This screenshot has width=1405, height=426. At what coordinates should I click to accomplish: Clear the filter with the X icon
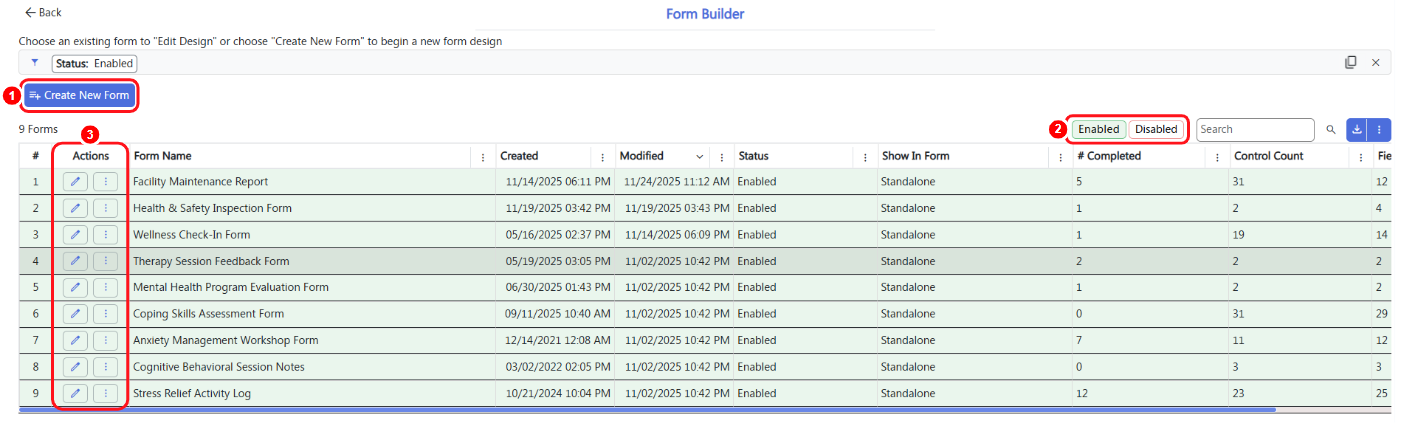pos(1375,62)
